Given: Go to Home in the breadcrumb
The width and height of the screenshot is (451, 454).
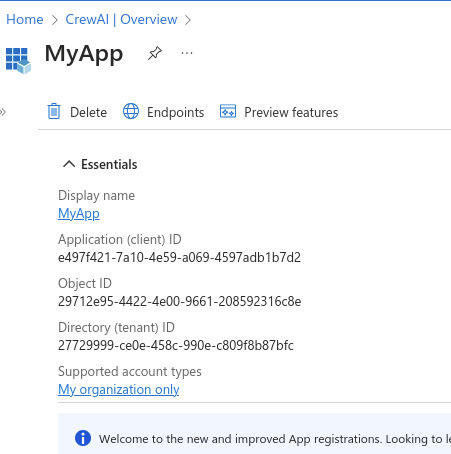Looking at the screenshot, I should (x=25, y=19).
